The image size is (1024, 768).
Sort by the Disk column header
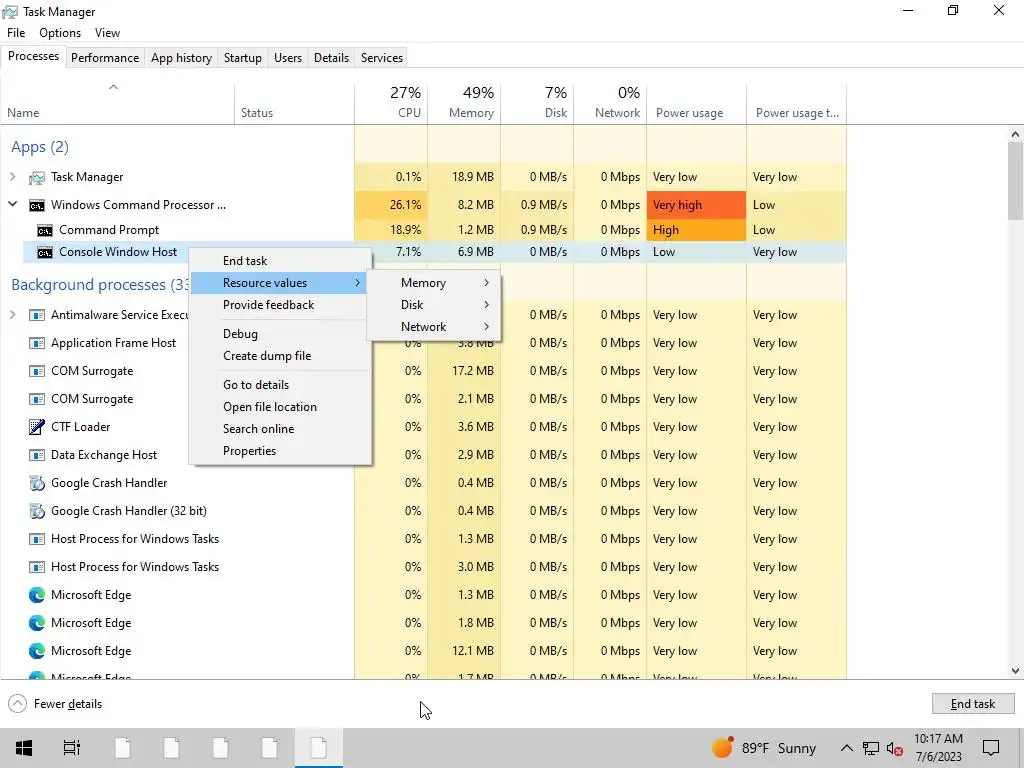tap(537, 103)
